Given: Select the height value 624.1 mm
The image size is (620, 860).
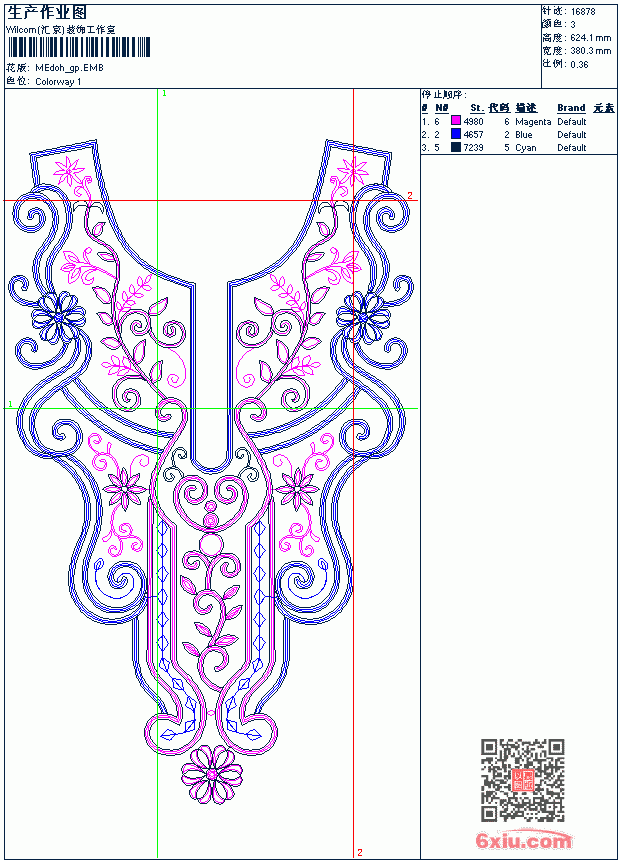Looking at the screenshot, I should pyautogui.click(x=590, y=38).
